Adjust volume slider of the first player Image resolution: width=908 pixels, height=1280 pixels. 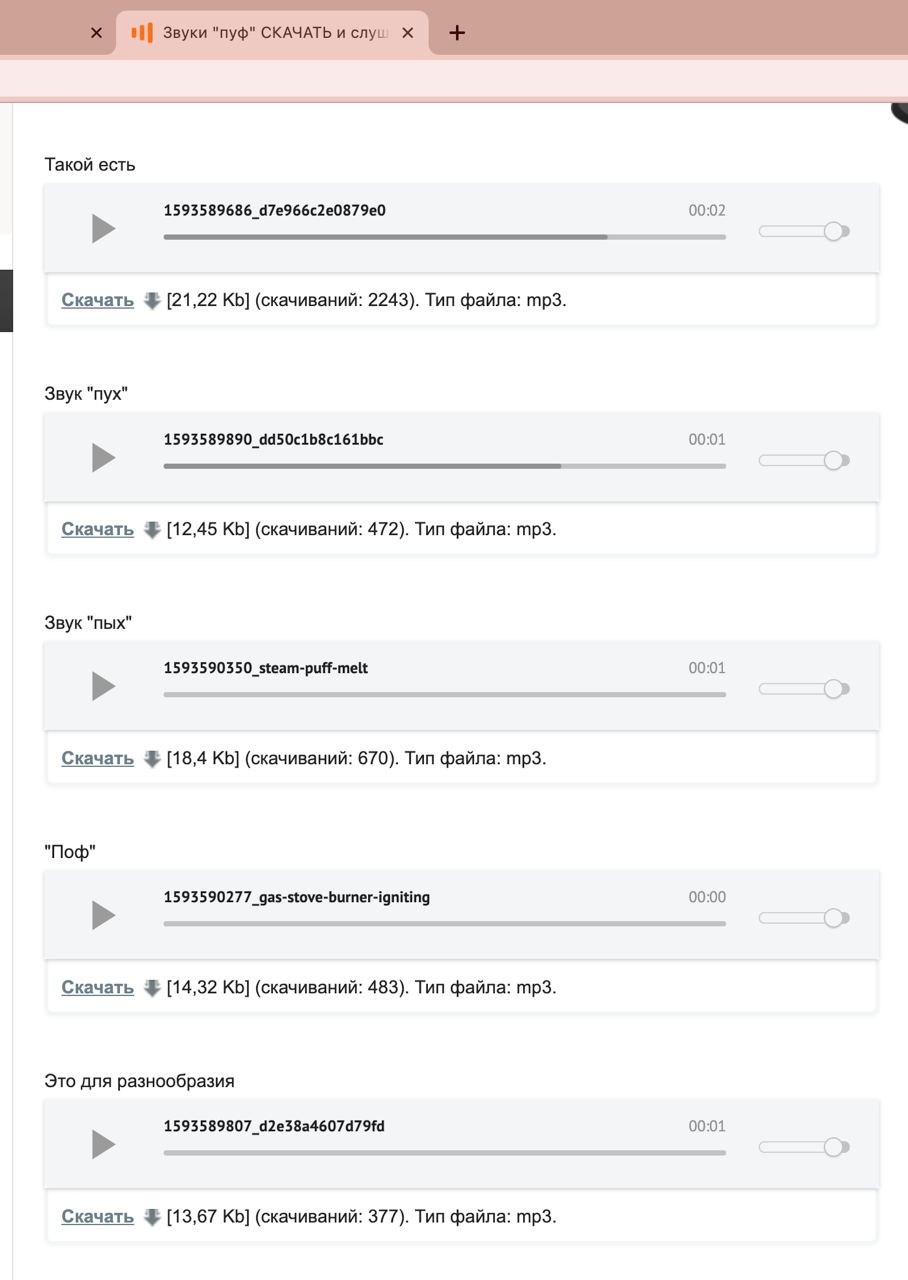tap(804, 231)
